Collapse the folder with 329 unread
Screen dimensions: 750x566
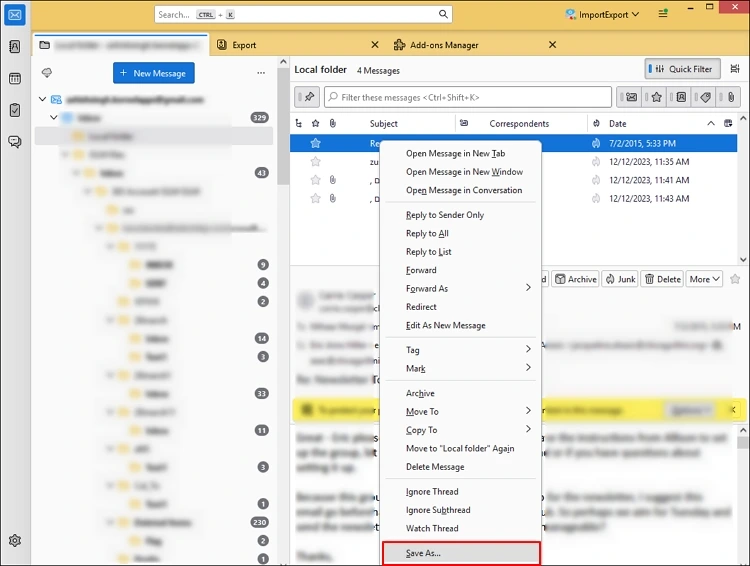[54, 117]
